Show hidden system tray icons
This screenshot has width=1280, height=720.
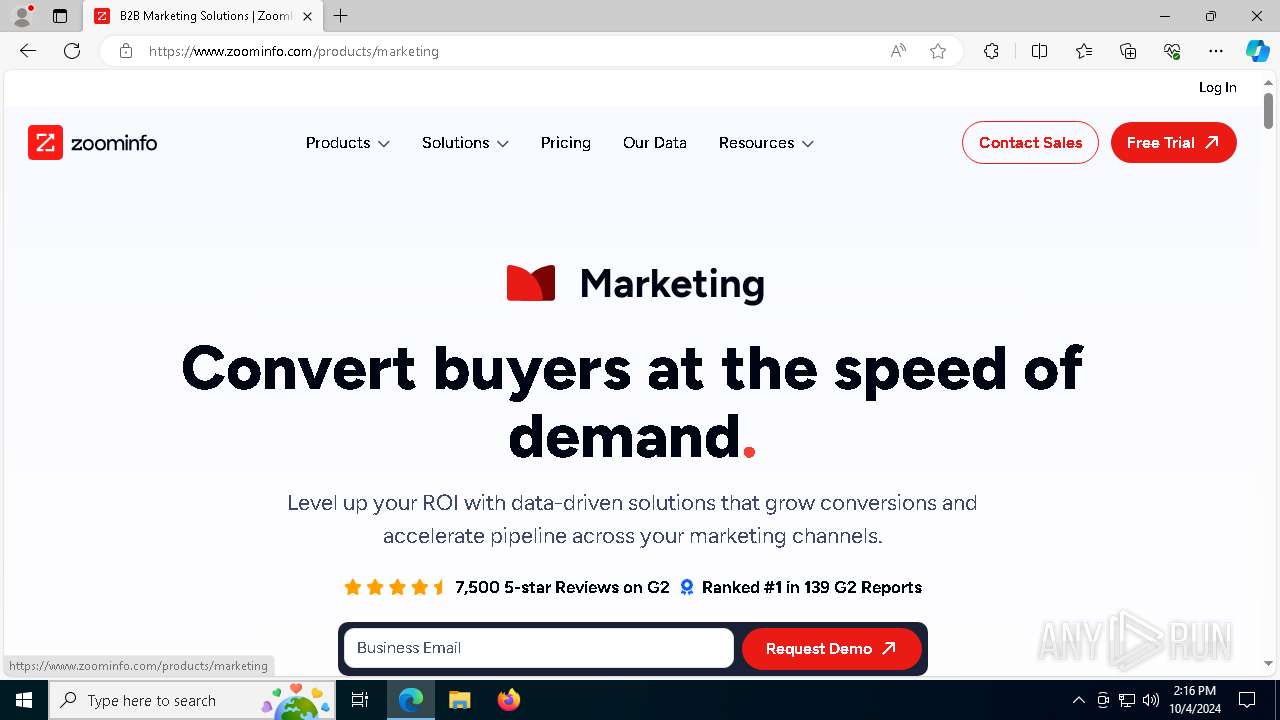(1078, 700)
